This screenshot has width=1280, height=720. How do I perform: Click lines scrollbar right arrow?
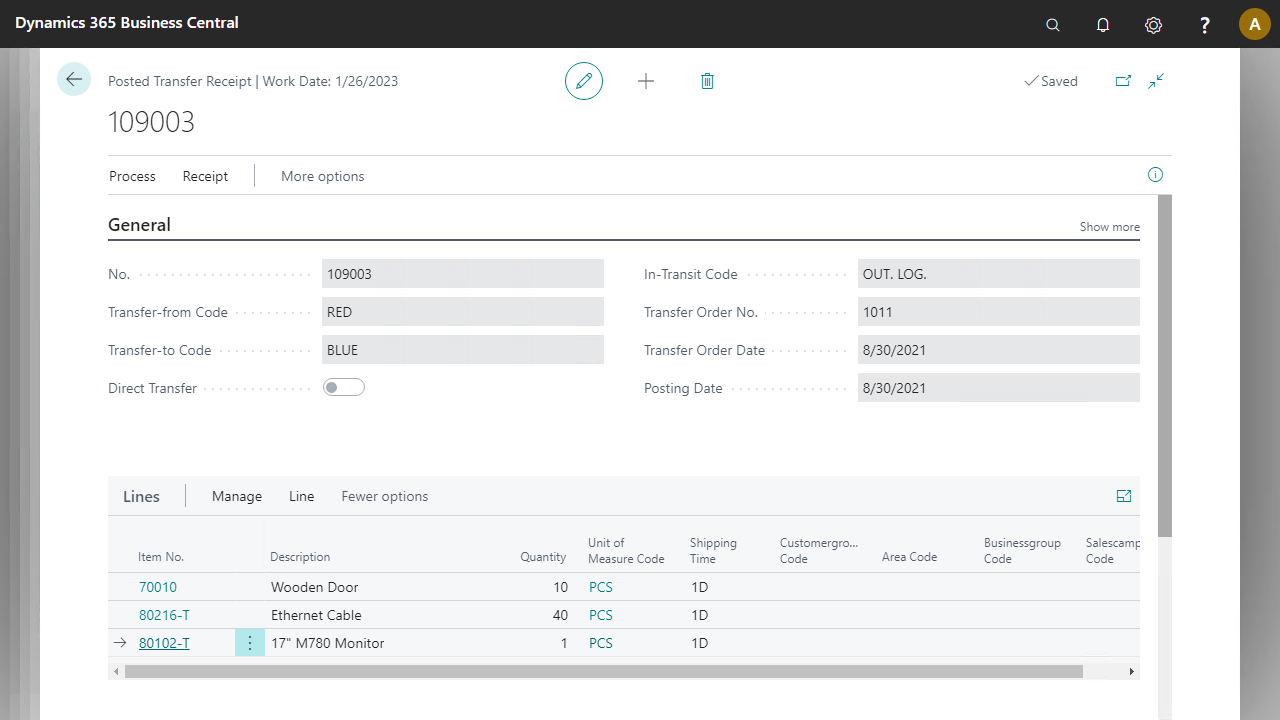tap(1132, 672)
